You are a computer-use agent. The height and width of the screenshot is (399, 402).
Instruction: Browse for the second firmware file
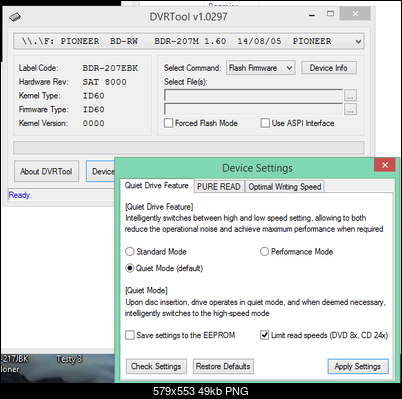350,109
